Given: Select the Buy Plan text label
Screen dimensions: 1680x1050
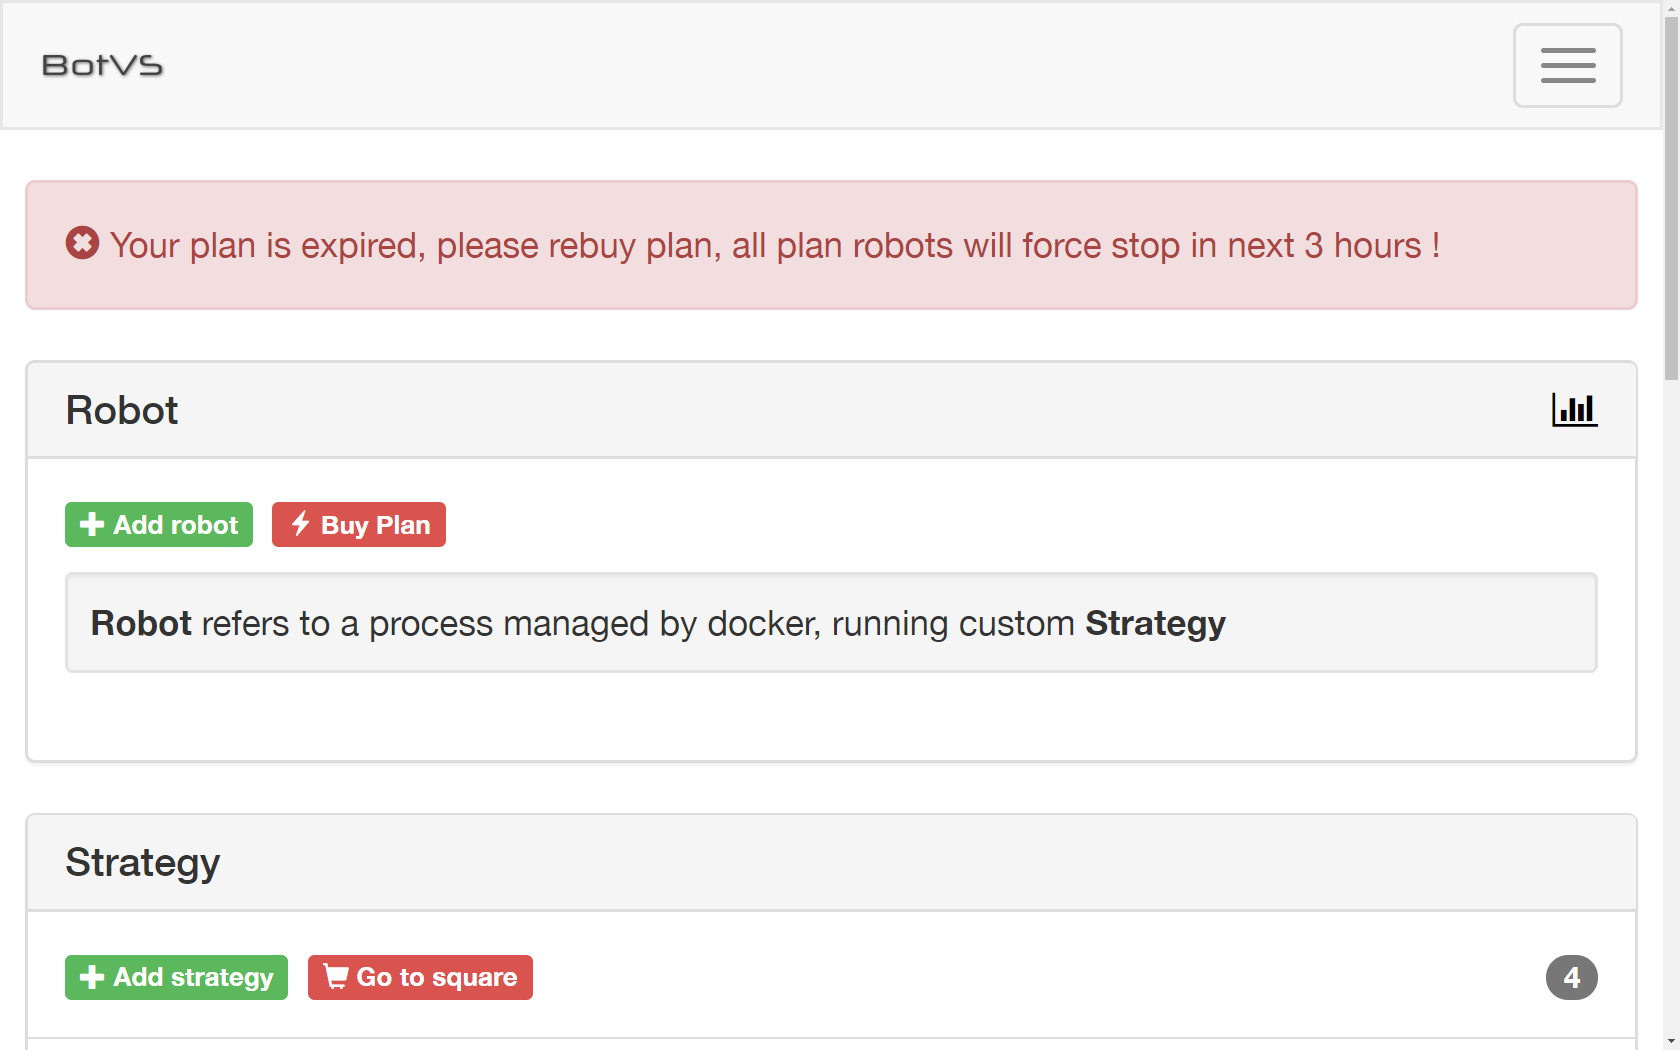Looking at the screenshot, I should pyautogui.click(x=375, y=525).
